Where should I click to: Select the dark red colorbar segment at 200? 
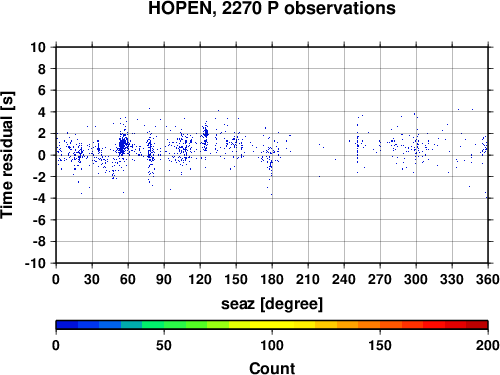click(477, 325)
